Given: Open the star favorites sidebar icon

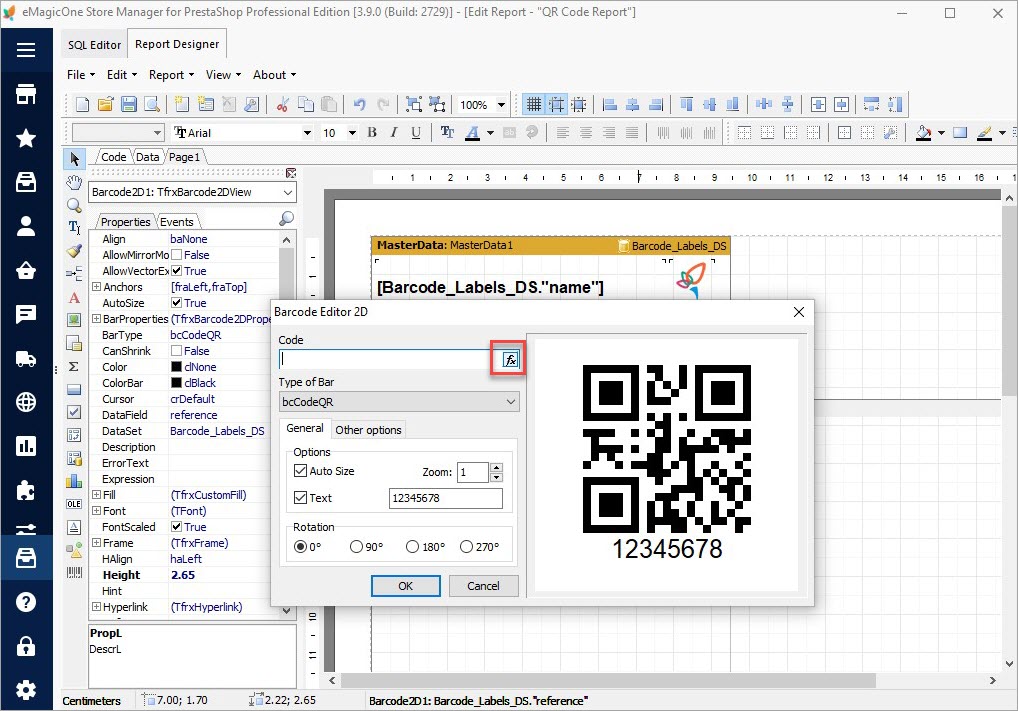Looking at the screenshot, I should click(x=26, y=138).
